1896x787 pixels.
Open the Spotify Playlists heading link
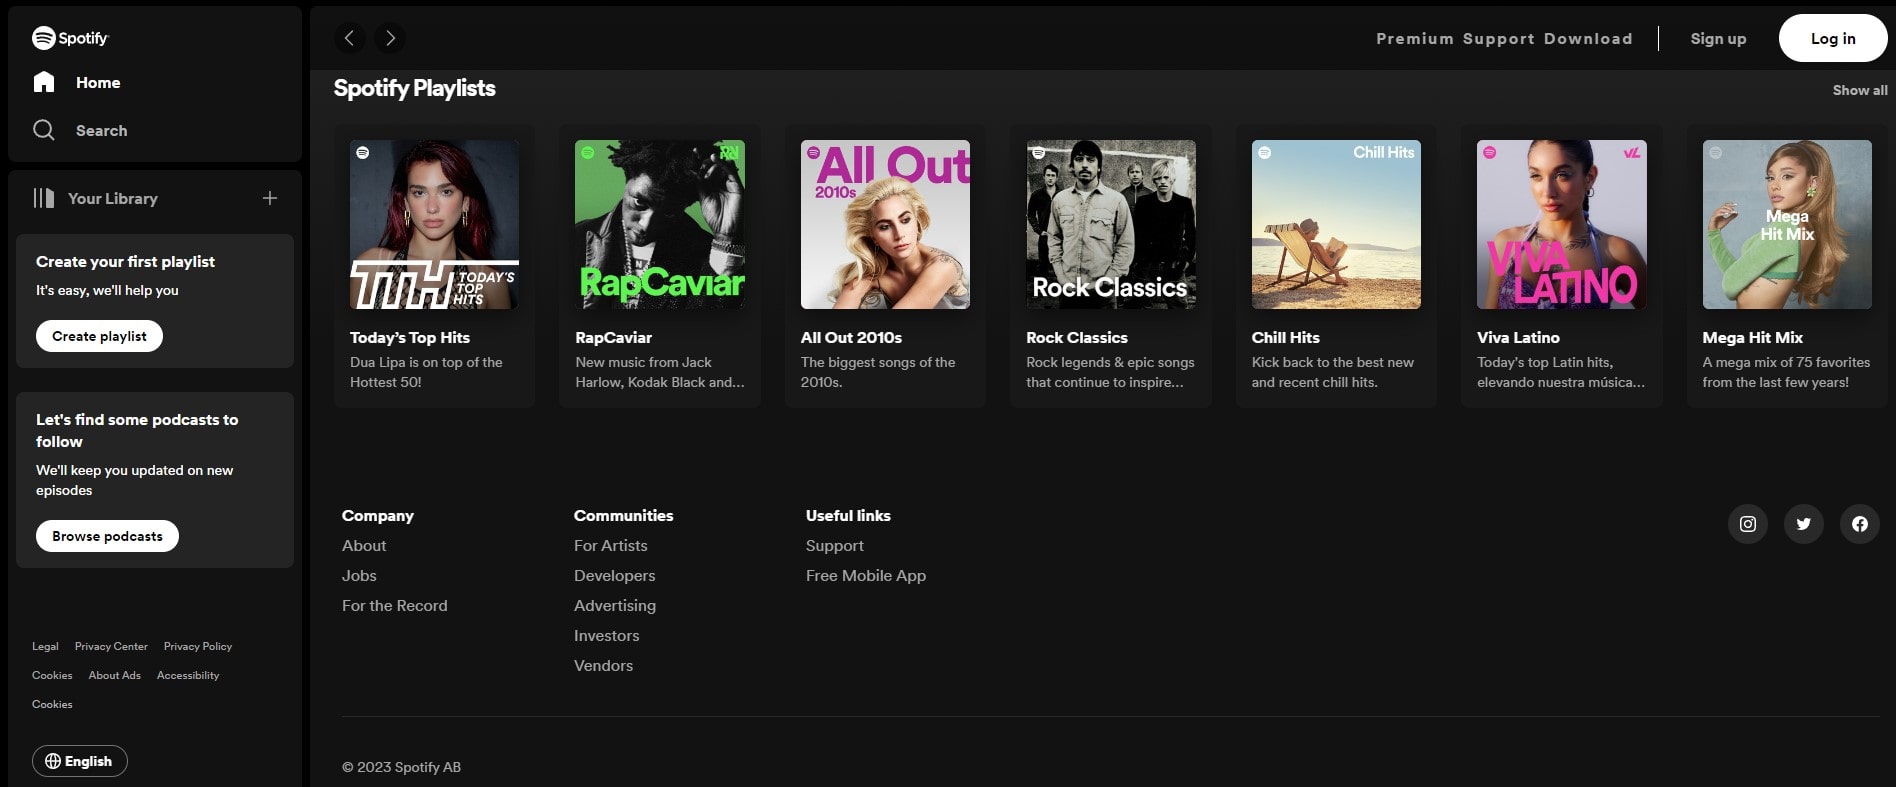click(414, 88)
